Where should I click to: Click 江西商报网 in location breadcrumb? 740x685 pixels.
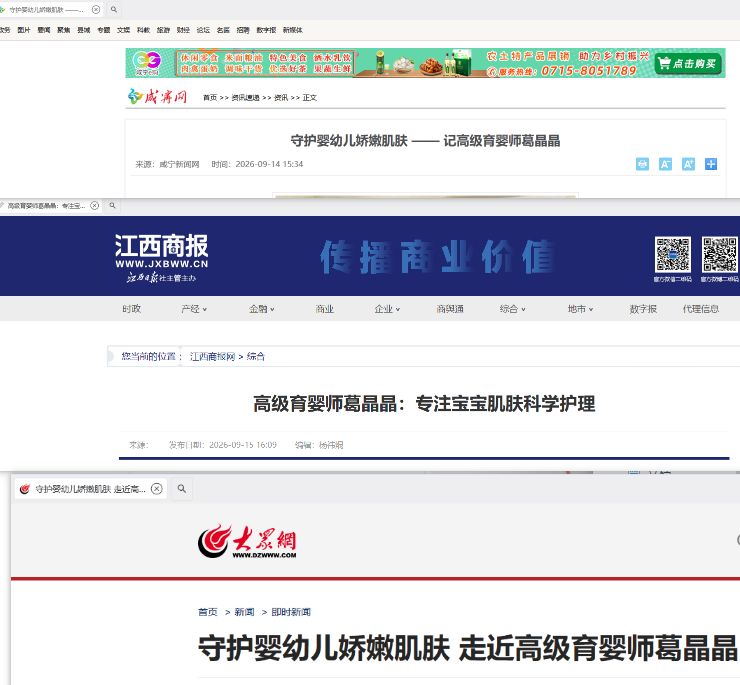pyautogui.click(x=212, y=356)
